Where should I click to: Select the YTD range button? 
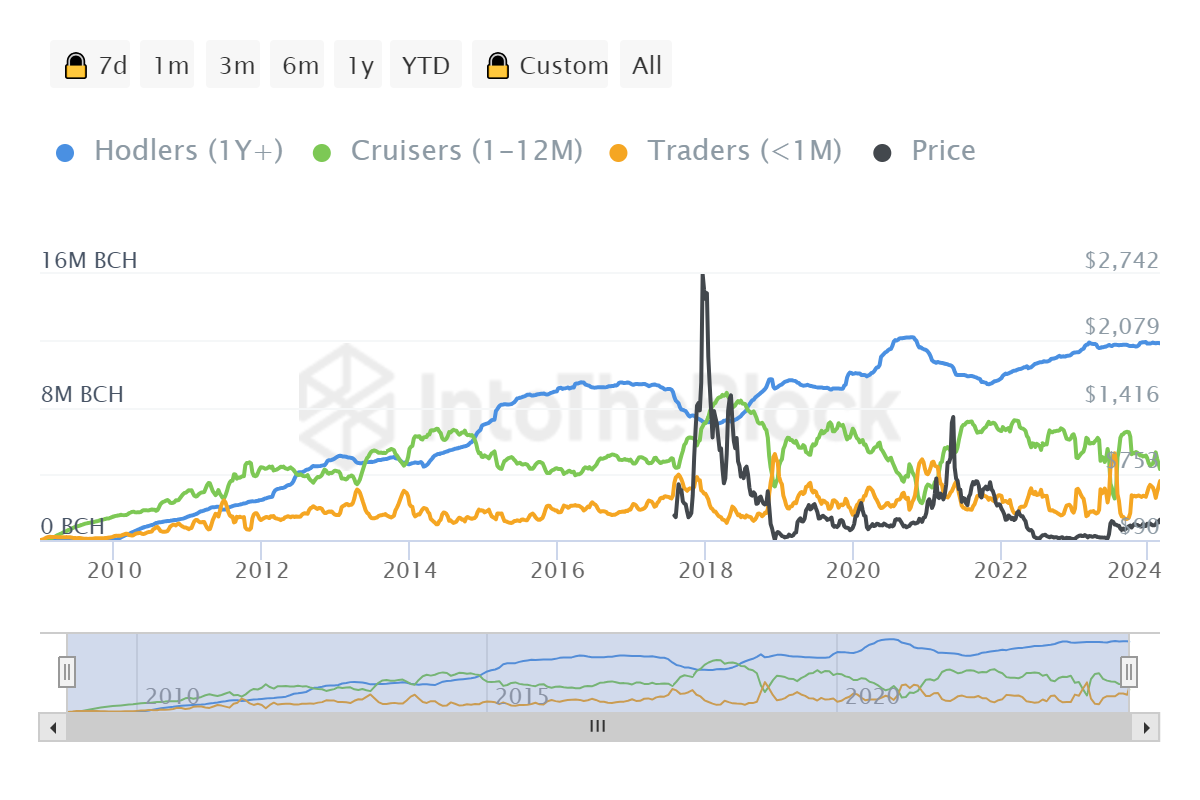(x=426, y=66)
